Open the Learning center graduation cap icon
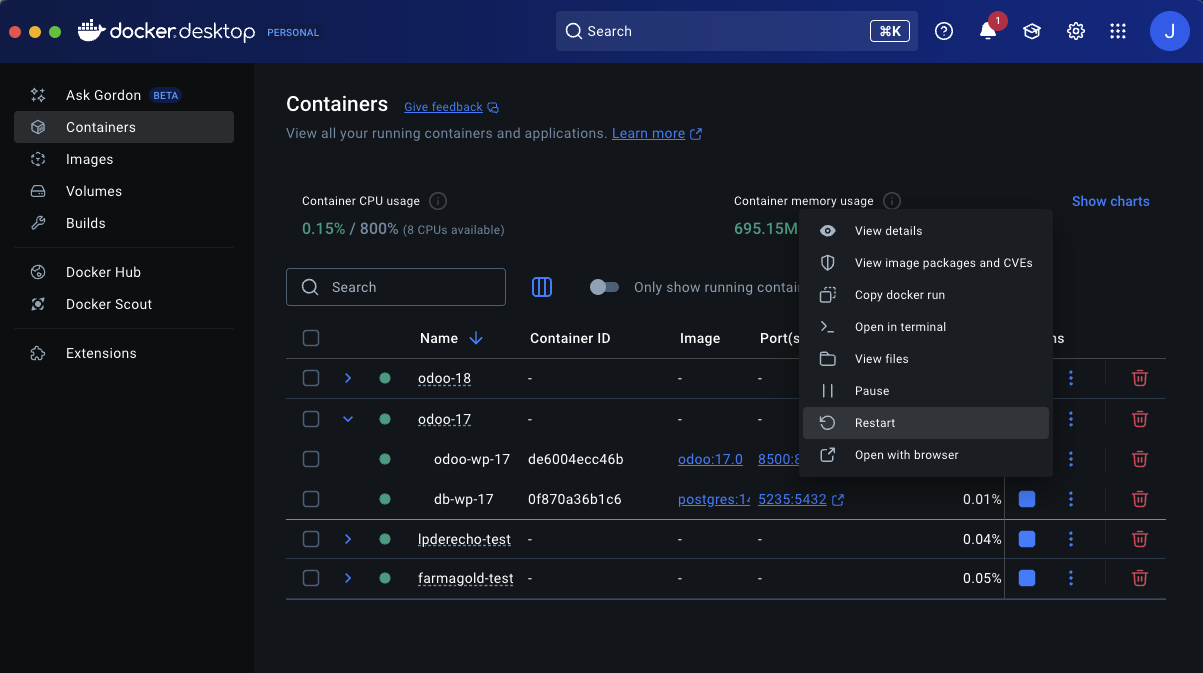 tap(1031, 31)
